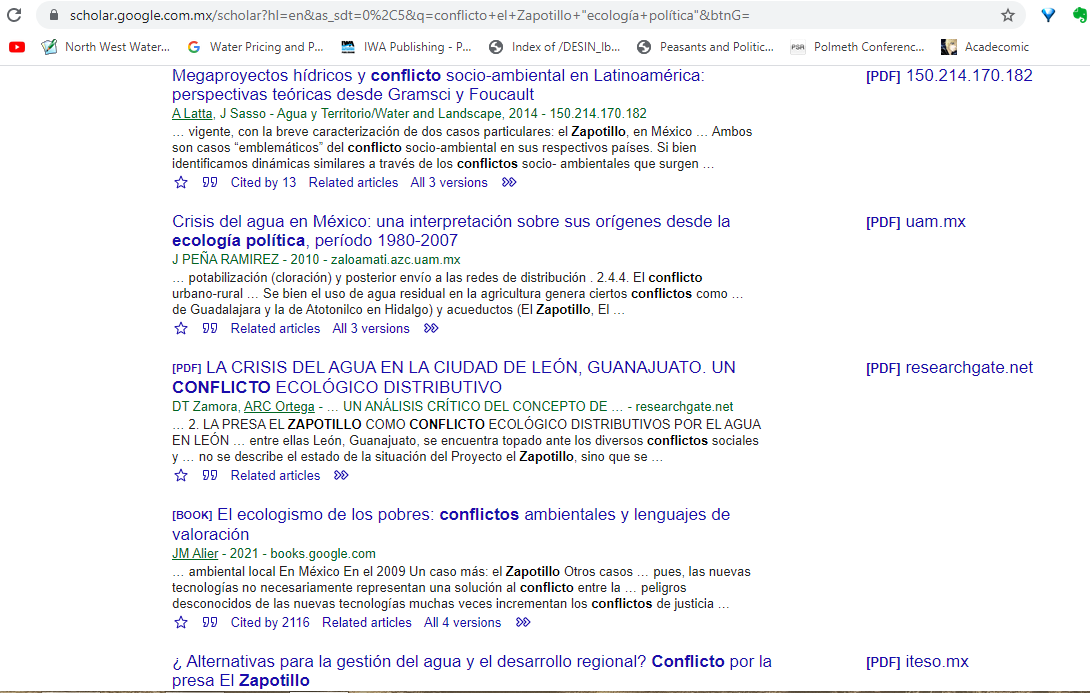Open El ecologismo de los pobres book

coord(451,524)
